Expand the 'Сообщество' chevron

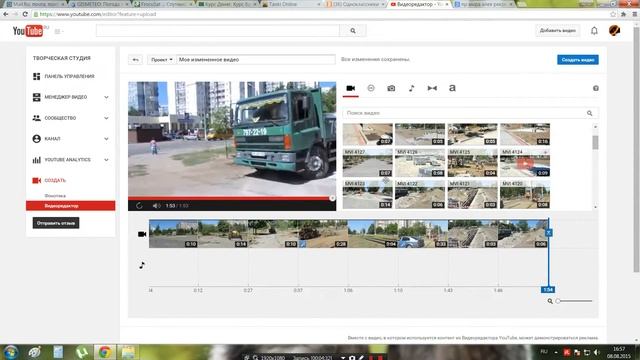(x=106, y=118)
